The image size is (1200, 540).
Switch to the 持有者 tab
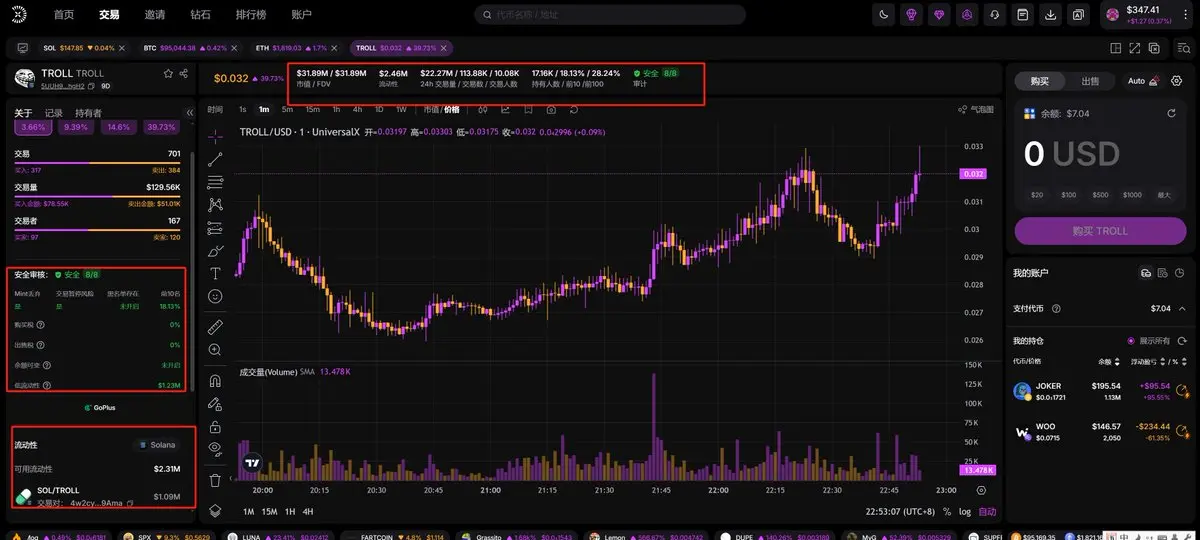tap(88, 113)
